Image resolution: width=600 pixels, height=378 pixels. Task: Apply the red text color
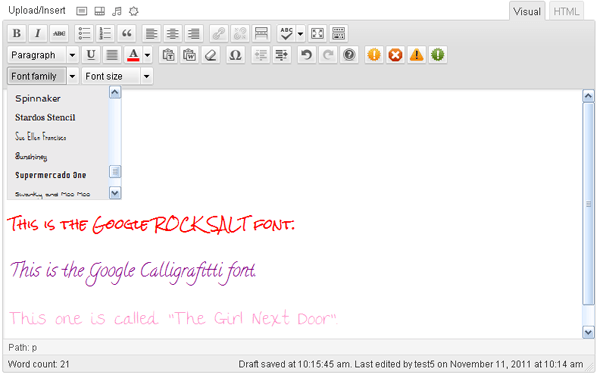[x=133, y=55]
